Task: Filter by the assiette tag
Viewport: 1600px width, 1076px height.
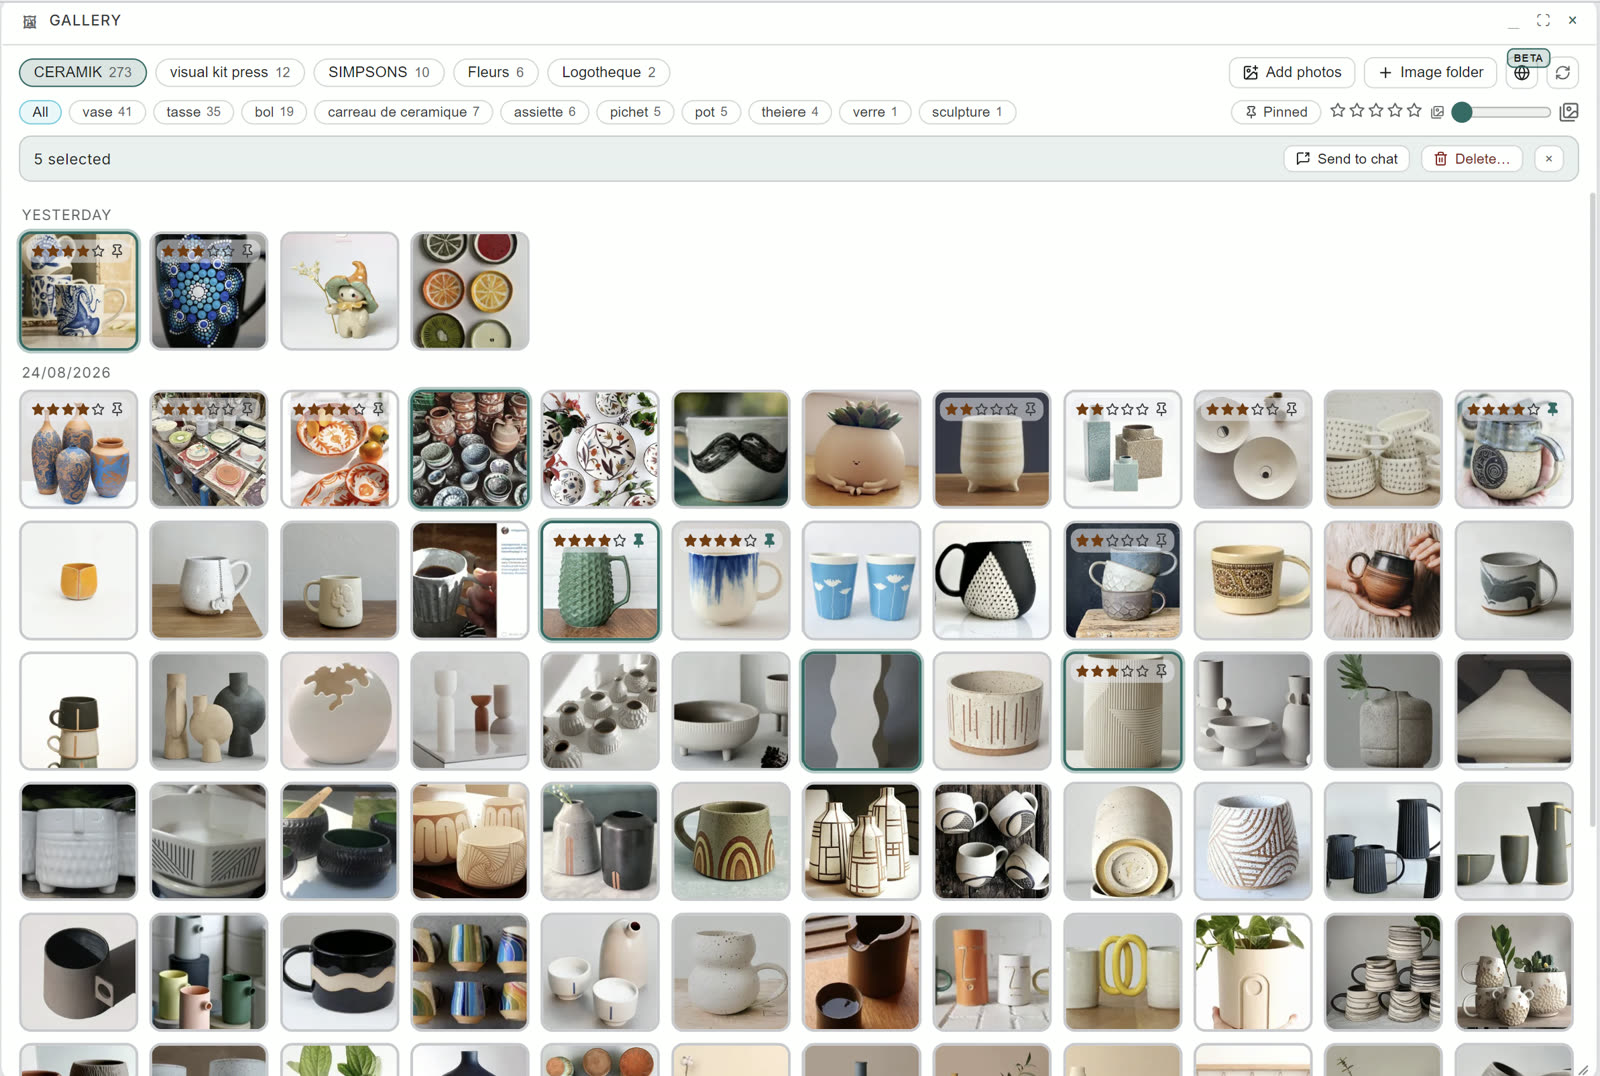Action: pos(545,112)
